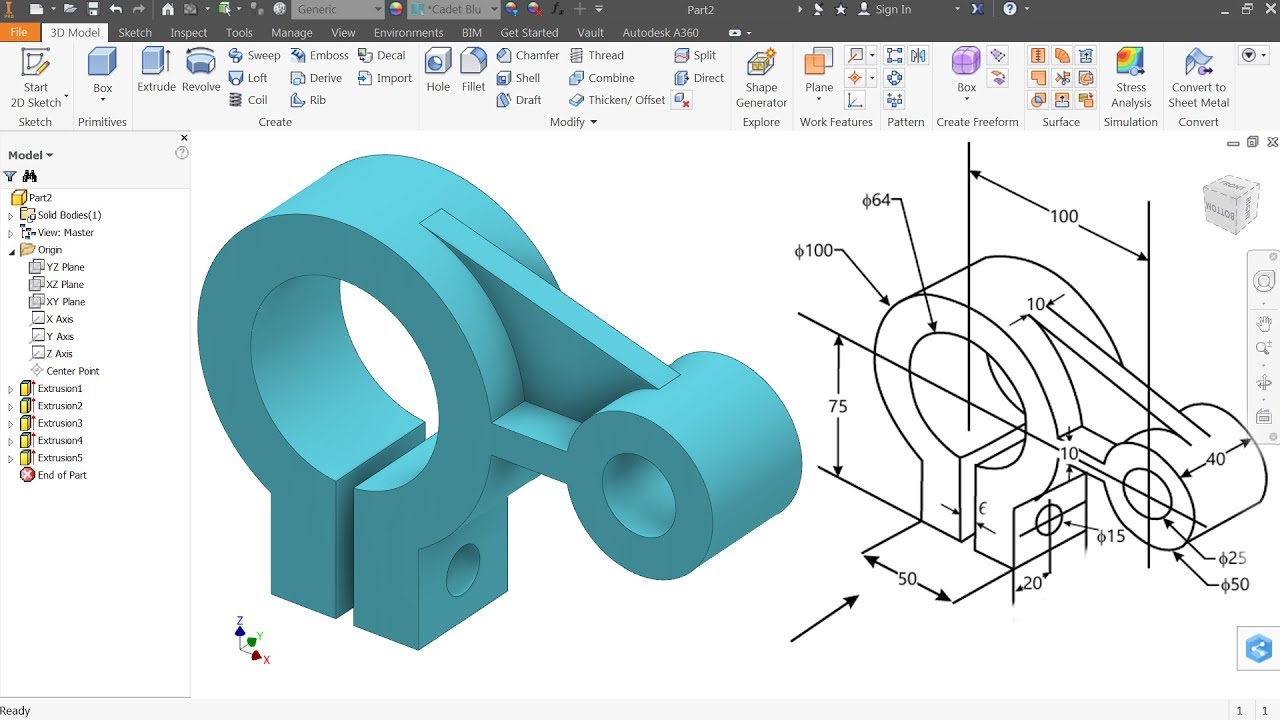The height and width of the screenshot is (720, 1280).
Task: Apply a Decal feature
Action: [x=381, y=56]
